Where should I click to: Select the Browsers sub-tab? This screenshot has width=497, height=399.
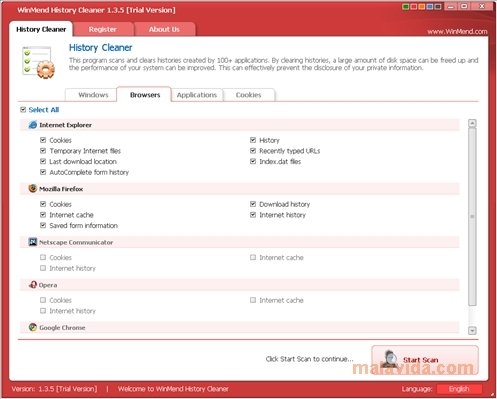(145, 95)
